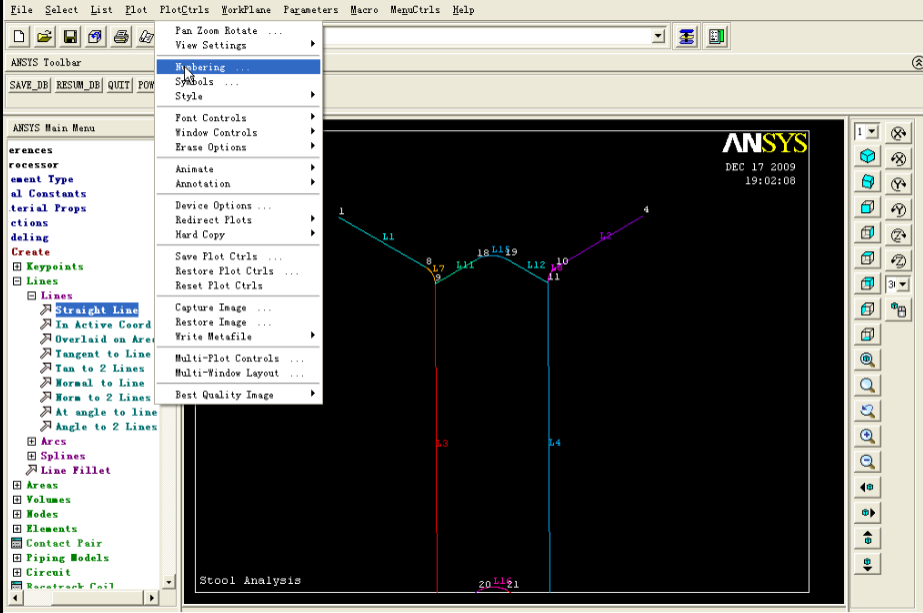Screen dimensions: 923x613
Task: Click the Print image icon
Action: point(121,37)
